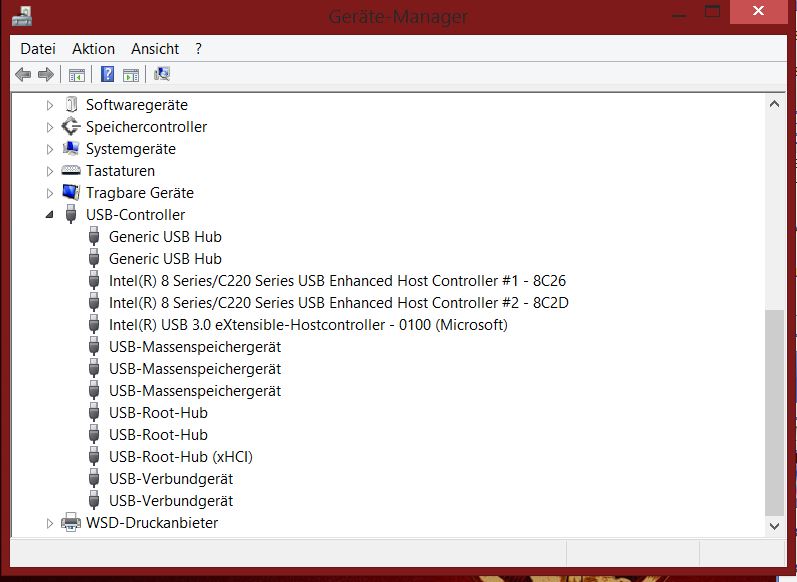Select the Systemgeräte label

coord(131,148)
